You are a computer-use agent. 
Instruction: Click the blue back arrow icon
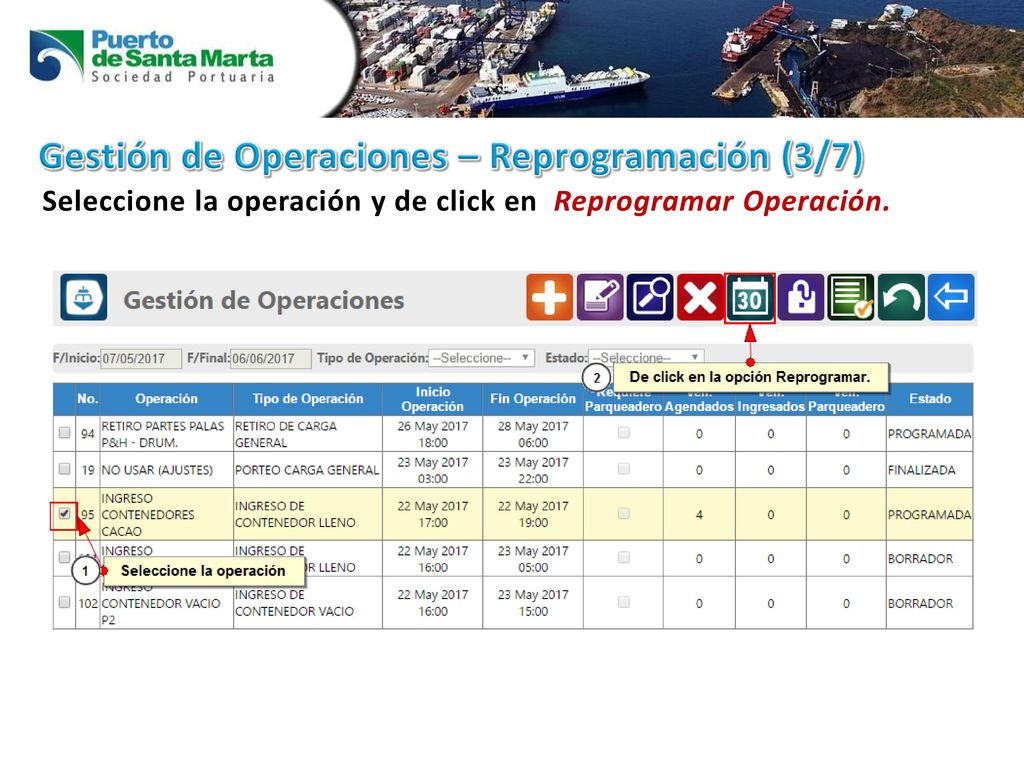951,298
